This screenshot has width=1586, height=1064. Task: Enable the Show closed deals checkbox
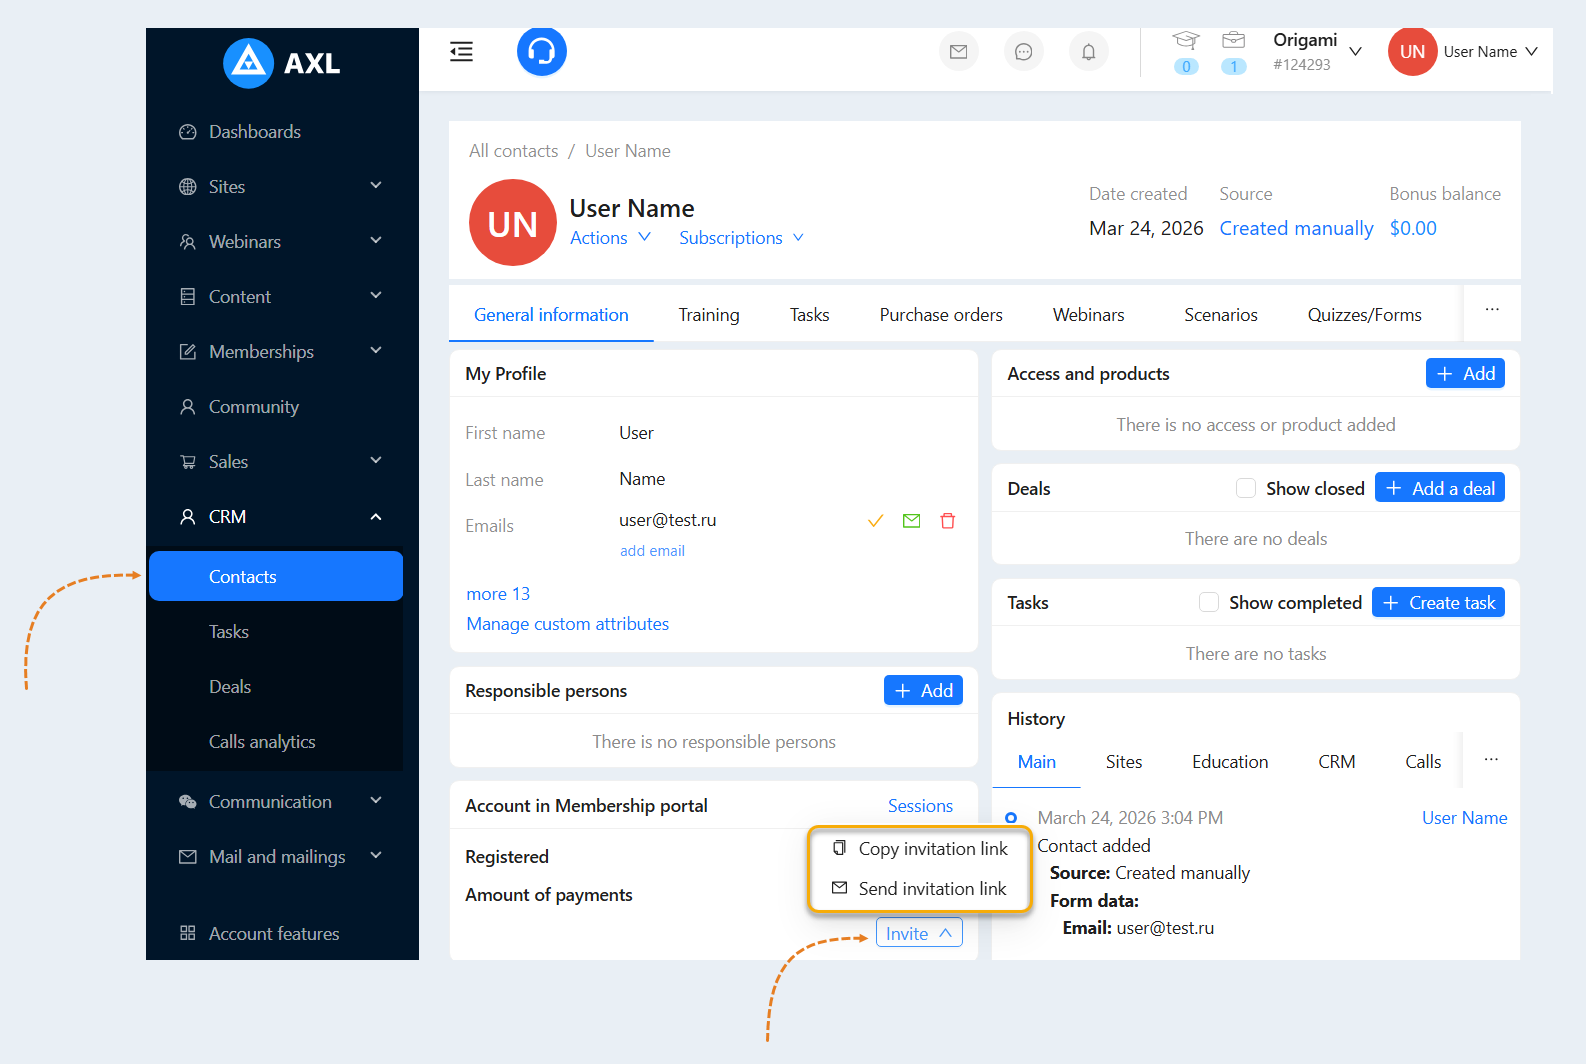[1246, 488]
